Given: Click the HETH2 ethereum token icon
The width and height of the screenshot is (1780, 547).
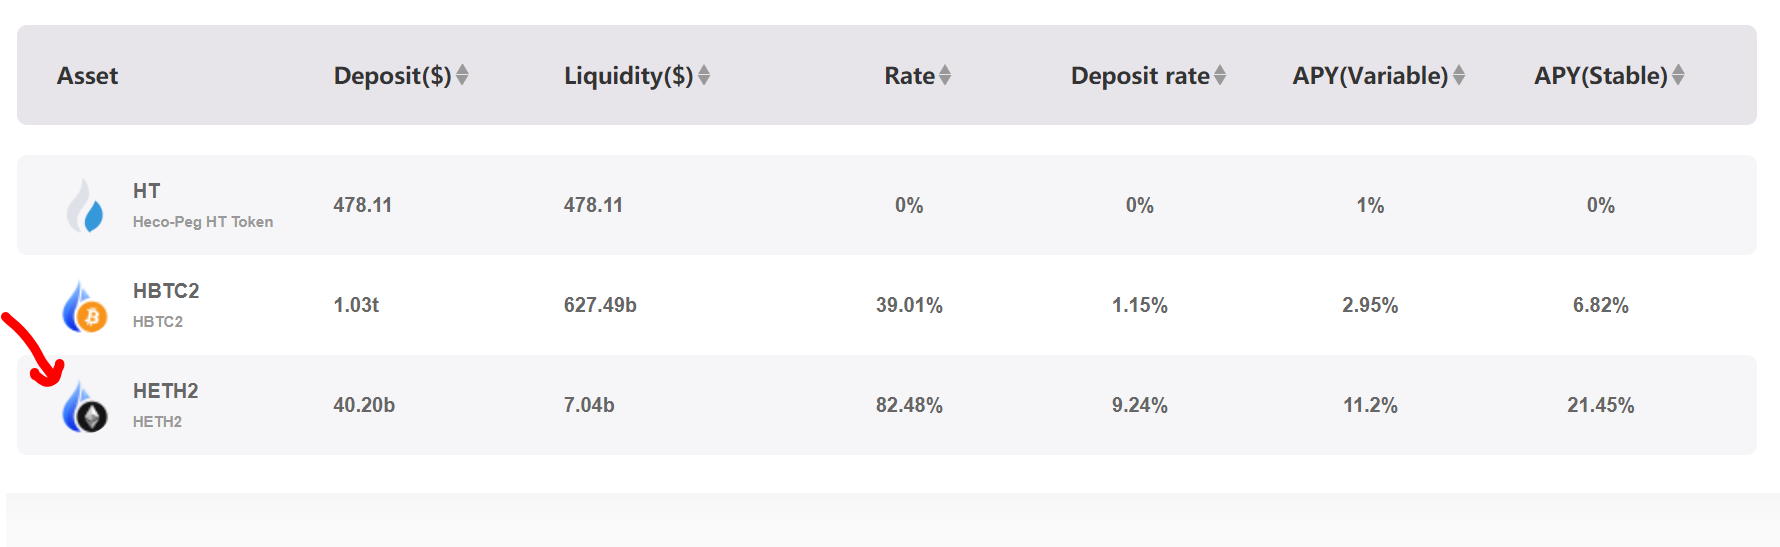Looking at the screenshot, I should [x=85, y=407].
